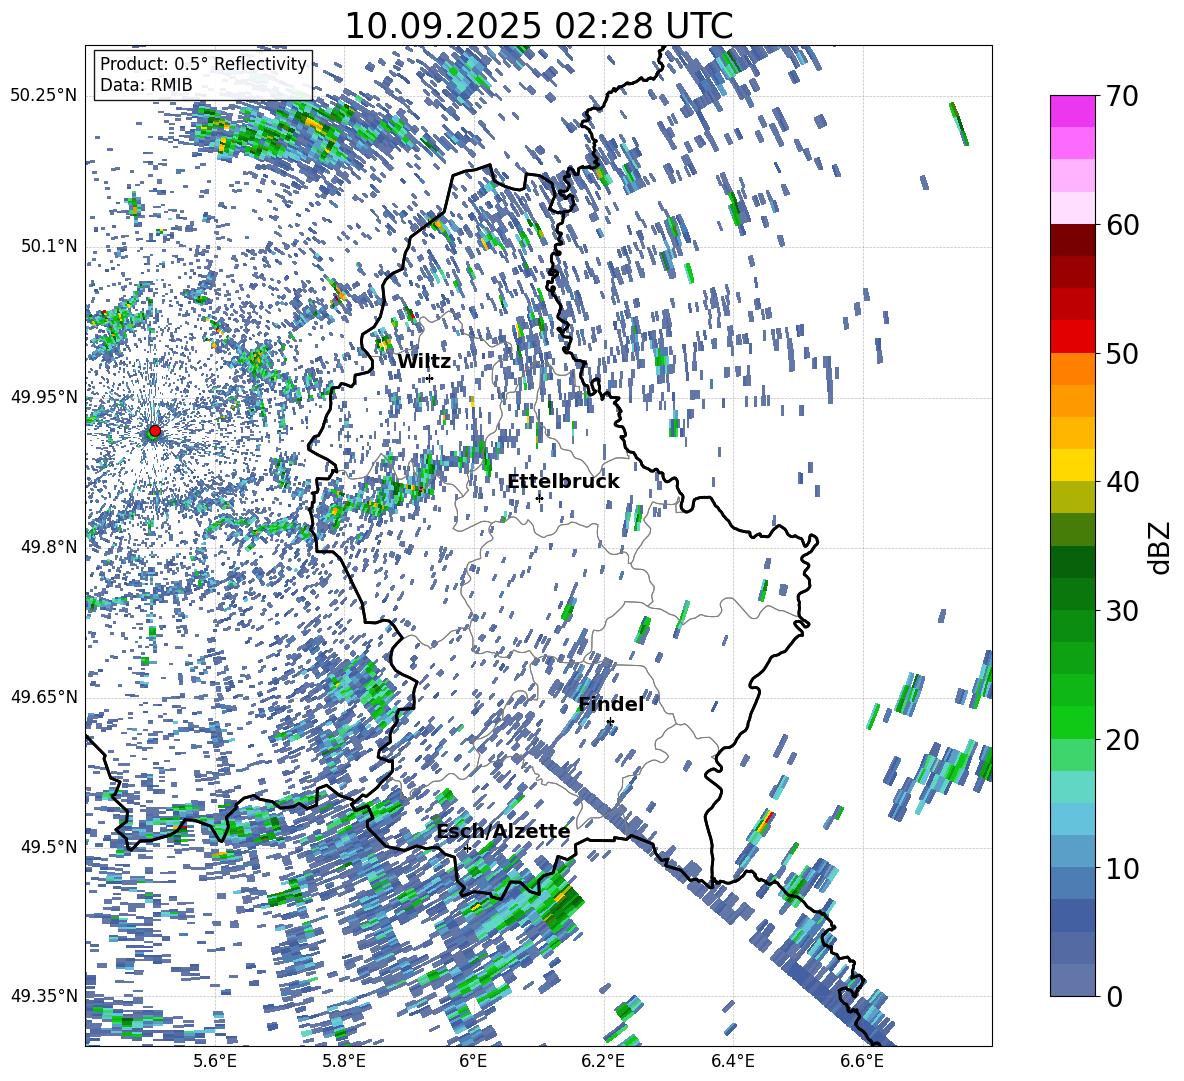The image size is (1184, 1081).
Task: Click the 49.8°N latitude label
Action: [49, 547]
